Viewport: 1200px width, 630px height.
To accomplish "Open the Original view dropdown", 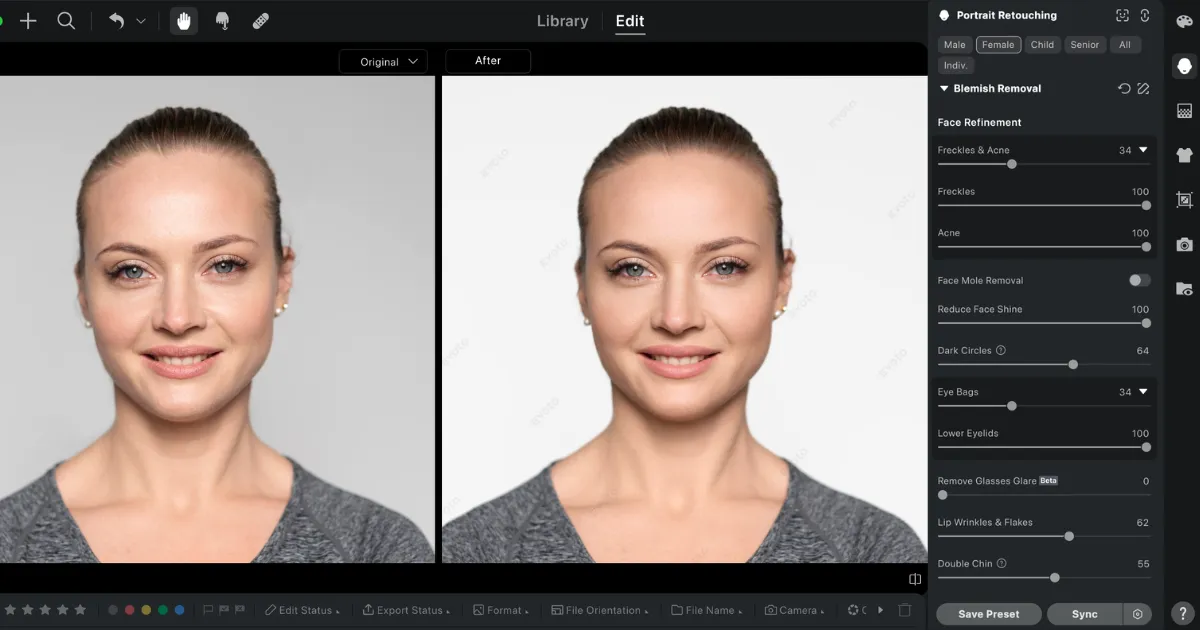I will pos(384,61).
